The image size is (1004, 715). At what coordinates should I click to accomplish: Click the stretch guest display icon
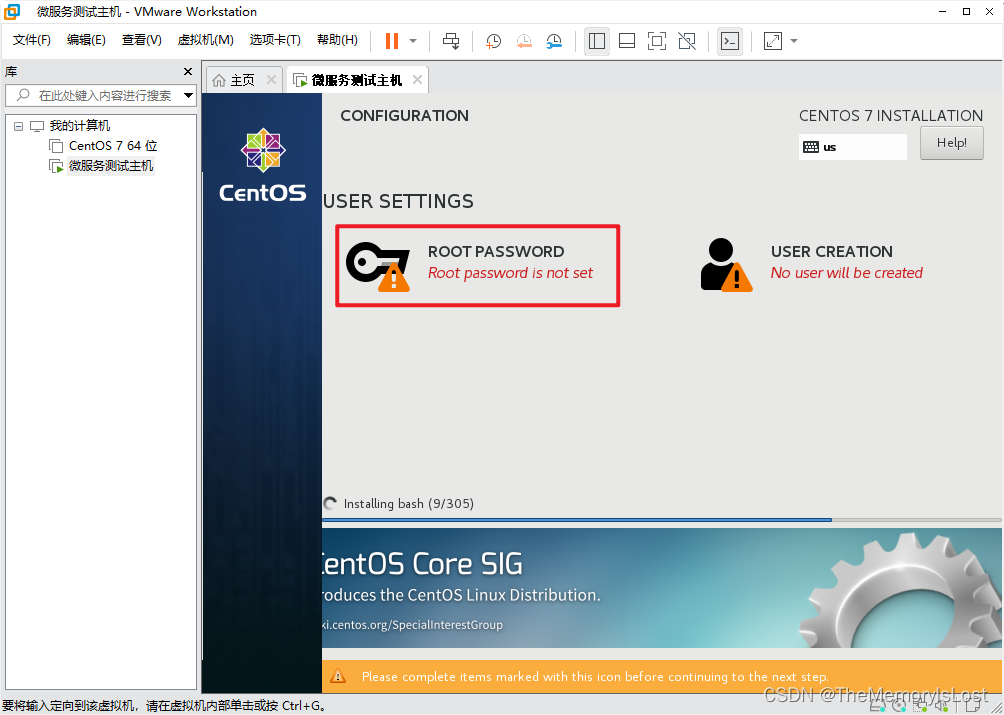(x=773, y=41)
